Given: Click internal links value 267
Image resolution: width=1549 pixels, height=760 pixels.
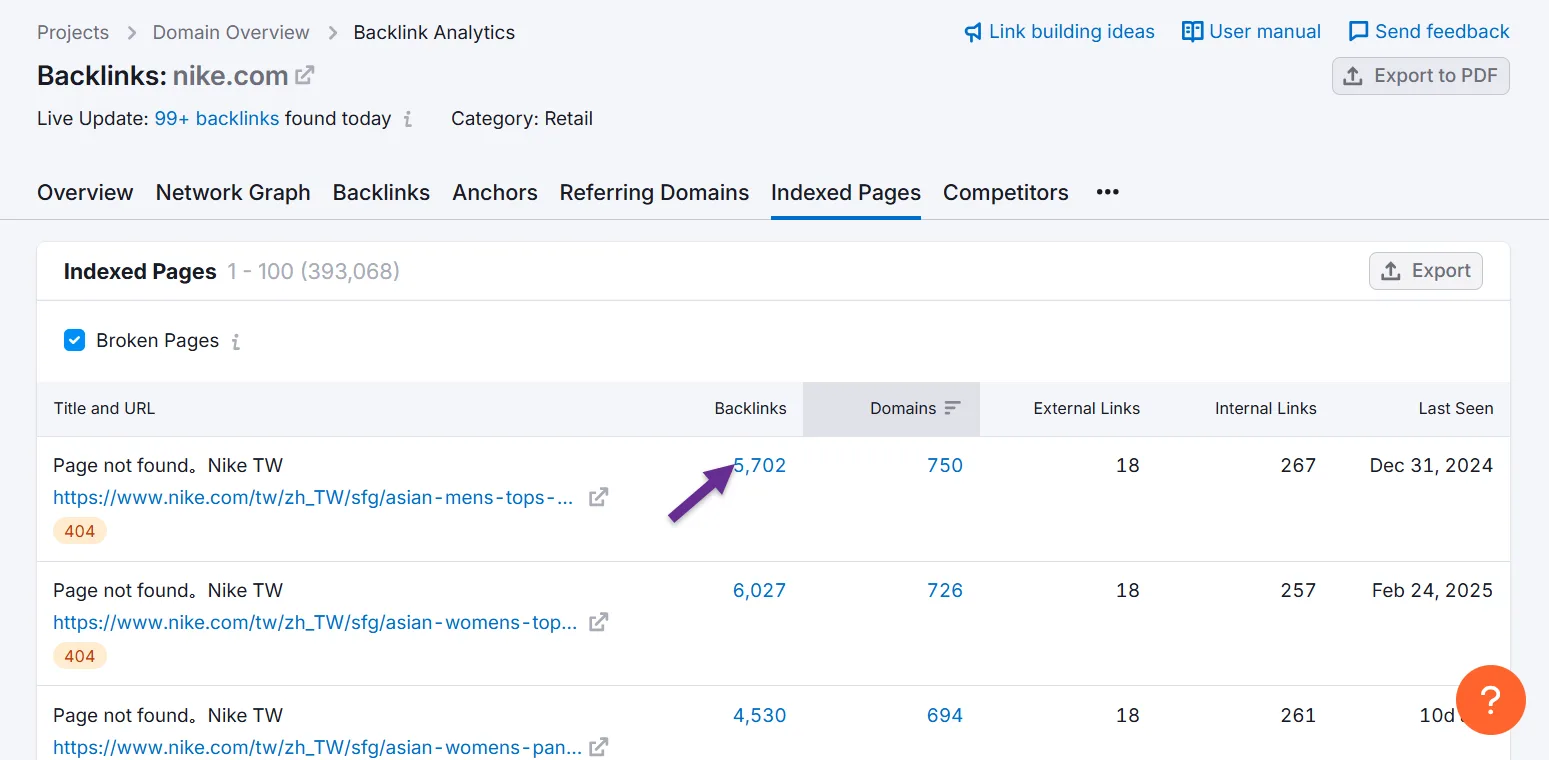Looking at the screenshot, I should [1298, 465].
